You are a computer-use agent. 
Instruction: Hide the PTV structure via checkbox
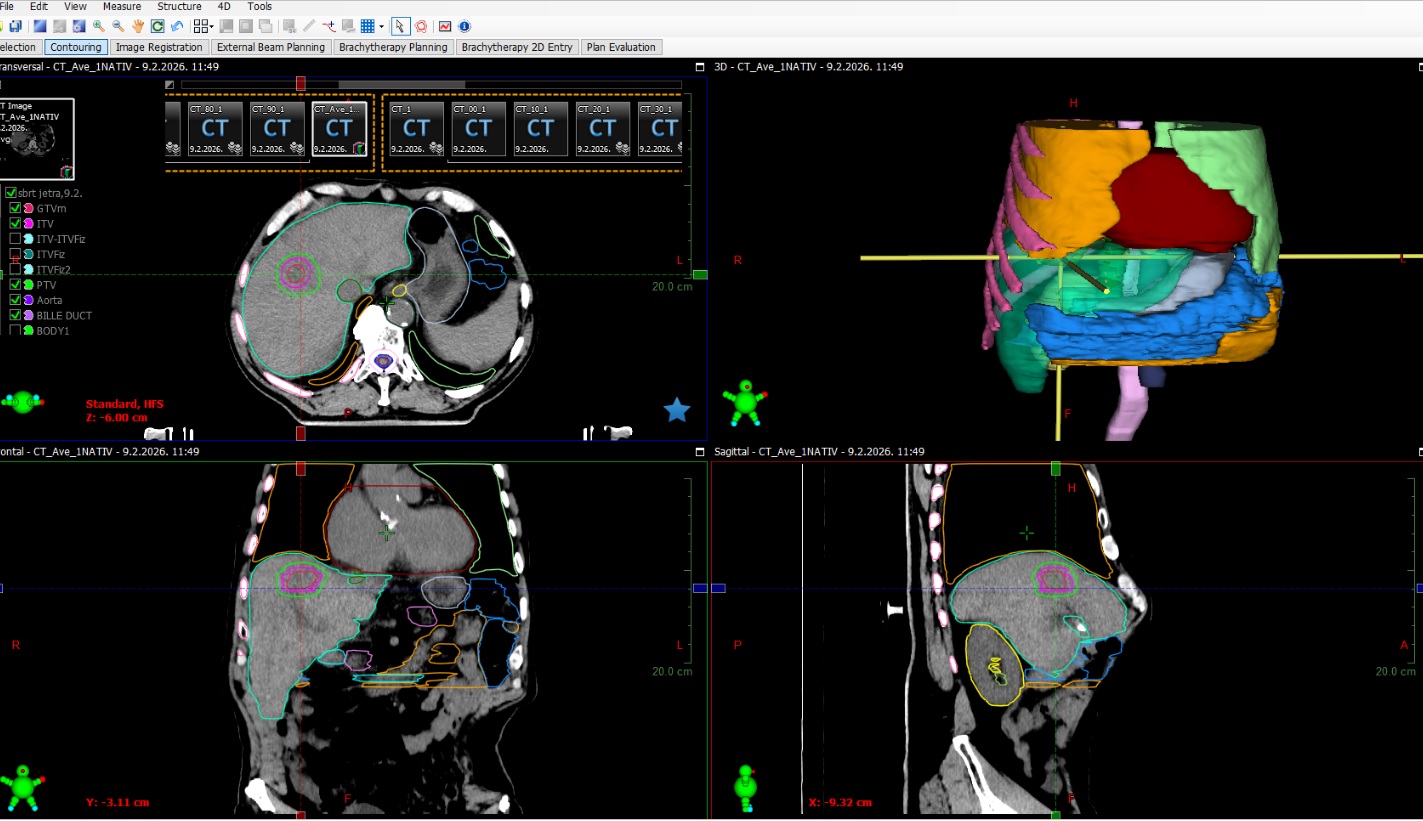tap(15, 285)
